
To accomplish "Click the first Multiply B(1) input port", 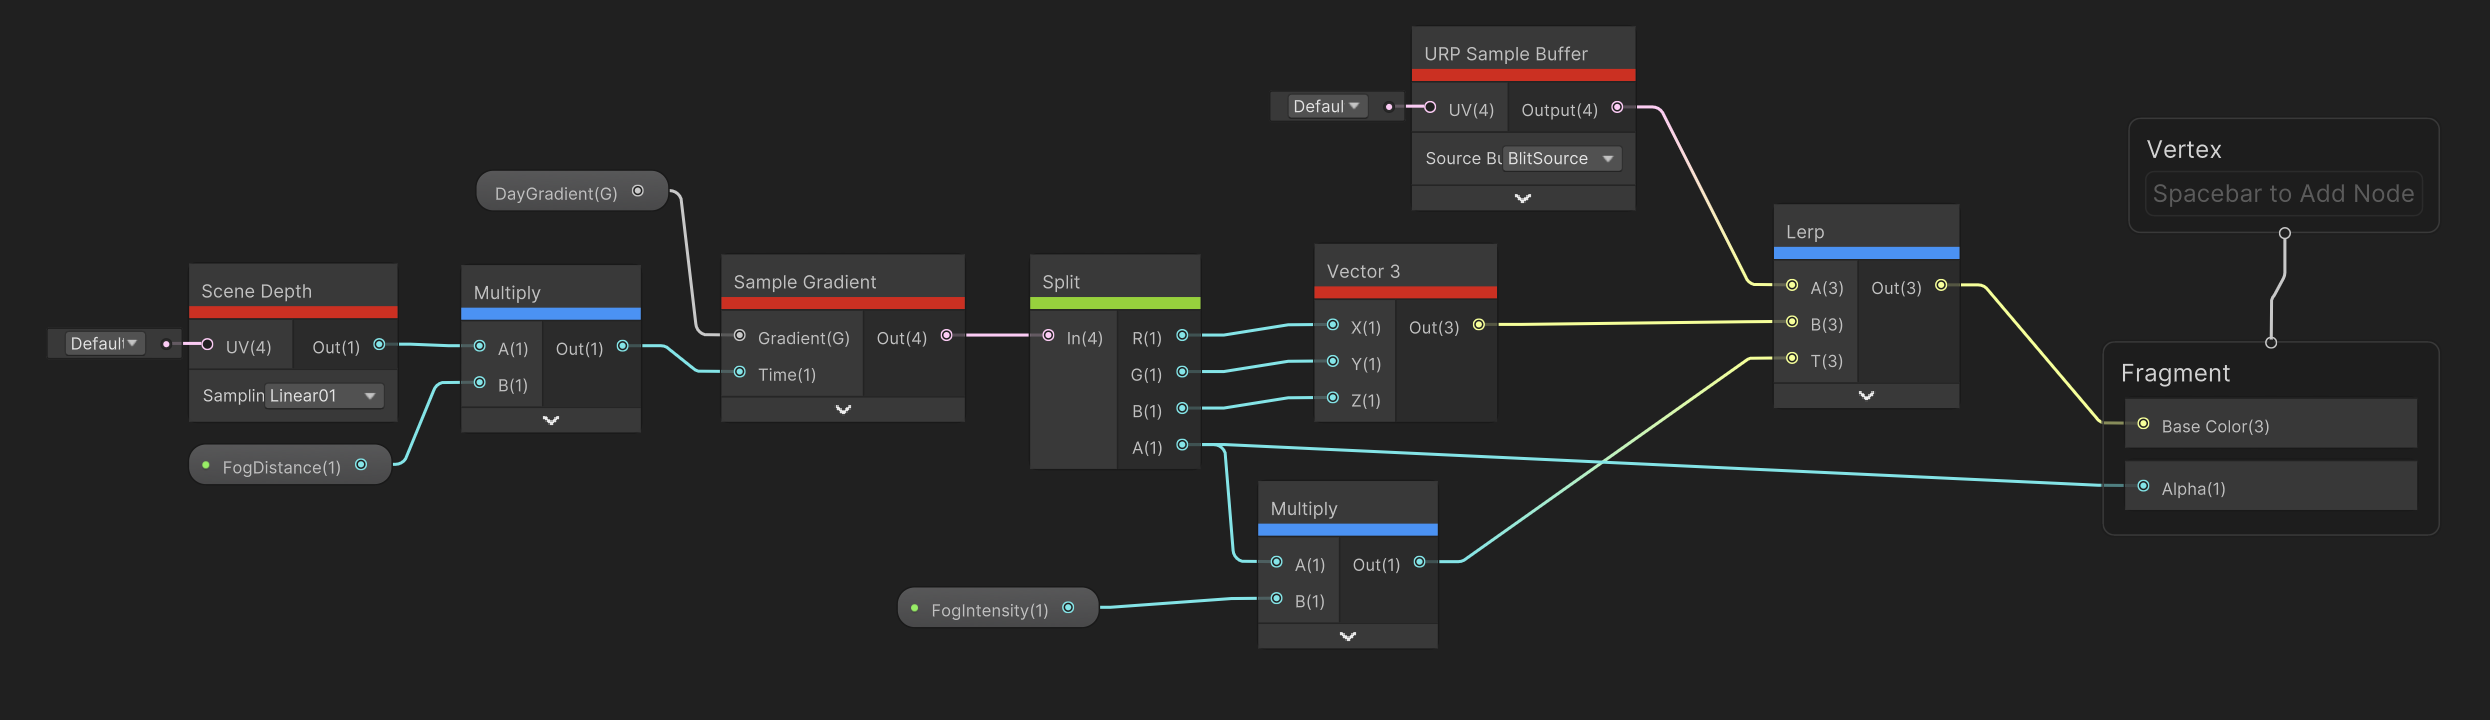I will click(x=480, y=383).
